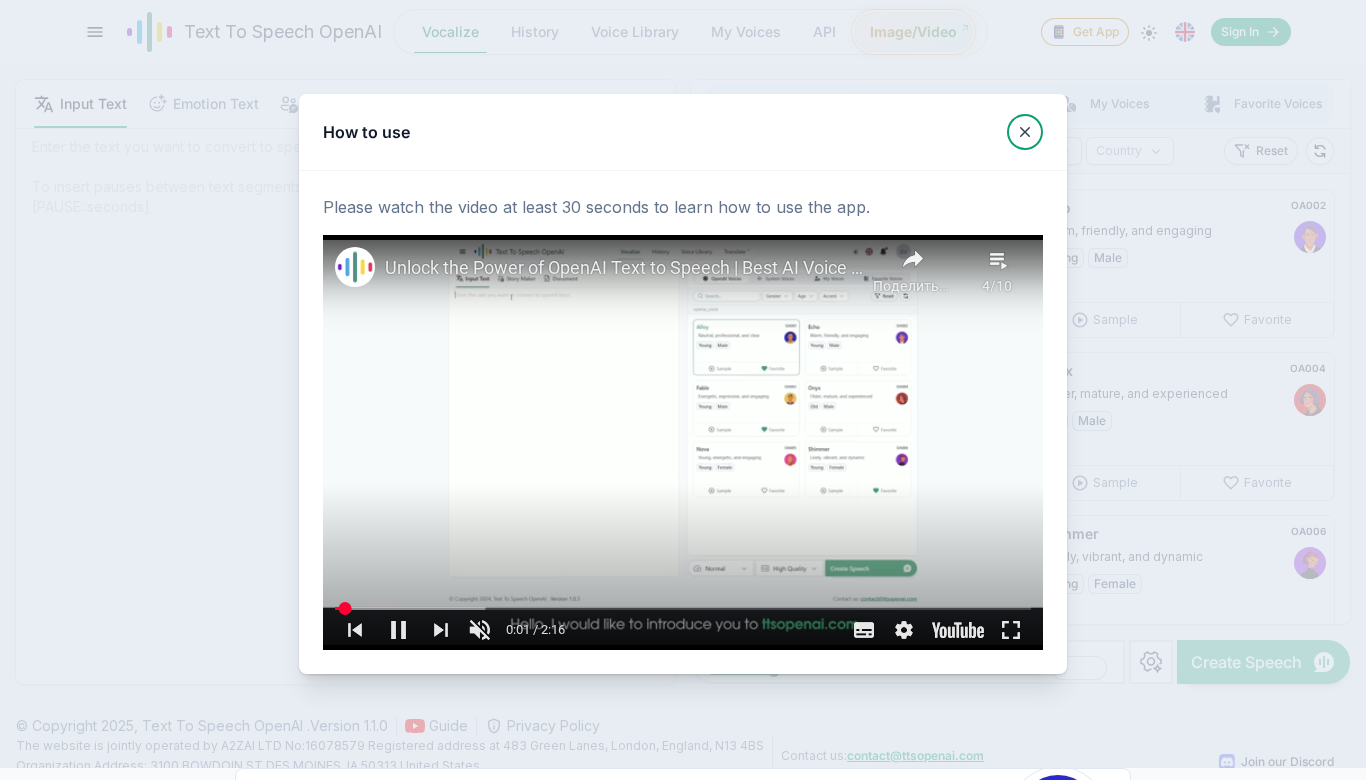Open video on YouTube logo
This screenshot has height=780, width=1366.
[958, 630]
